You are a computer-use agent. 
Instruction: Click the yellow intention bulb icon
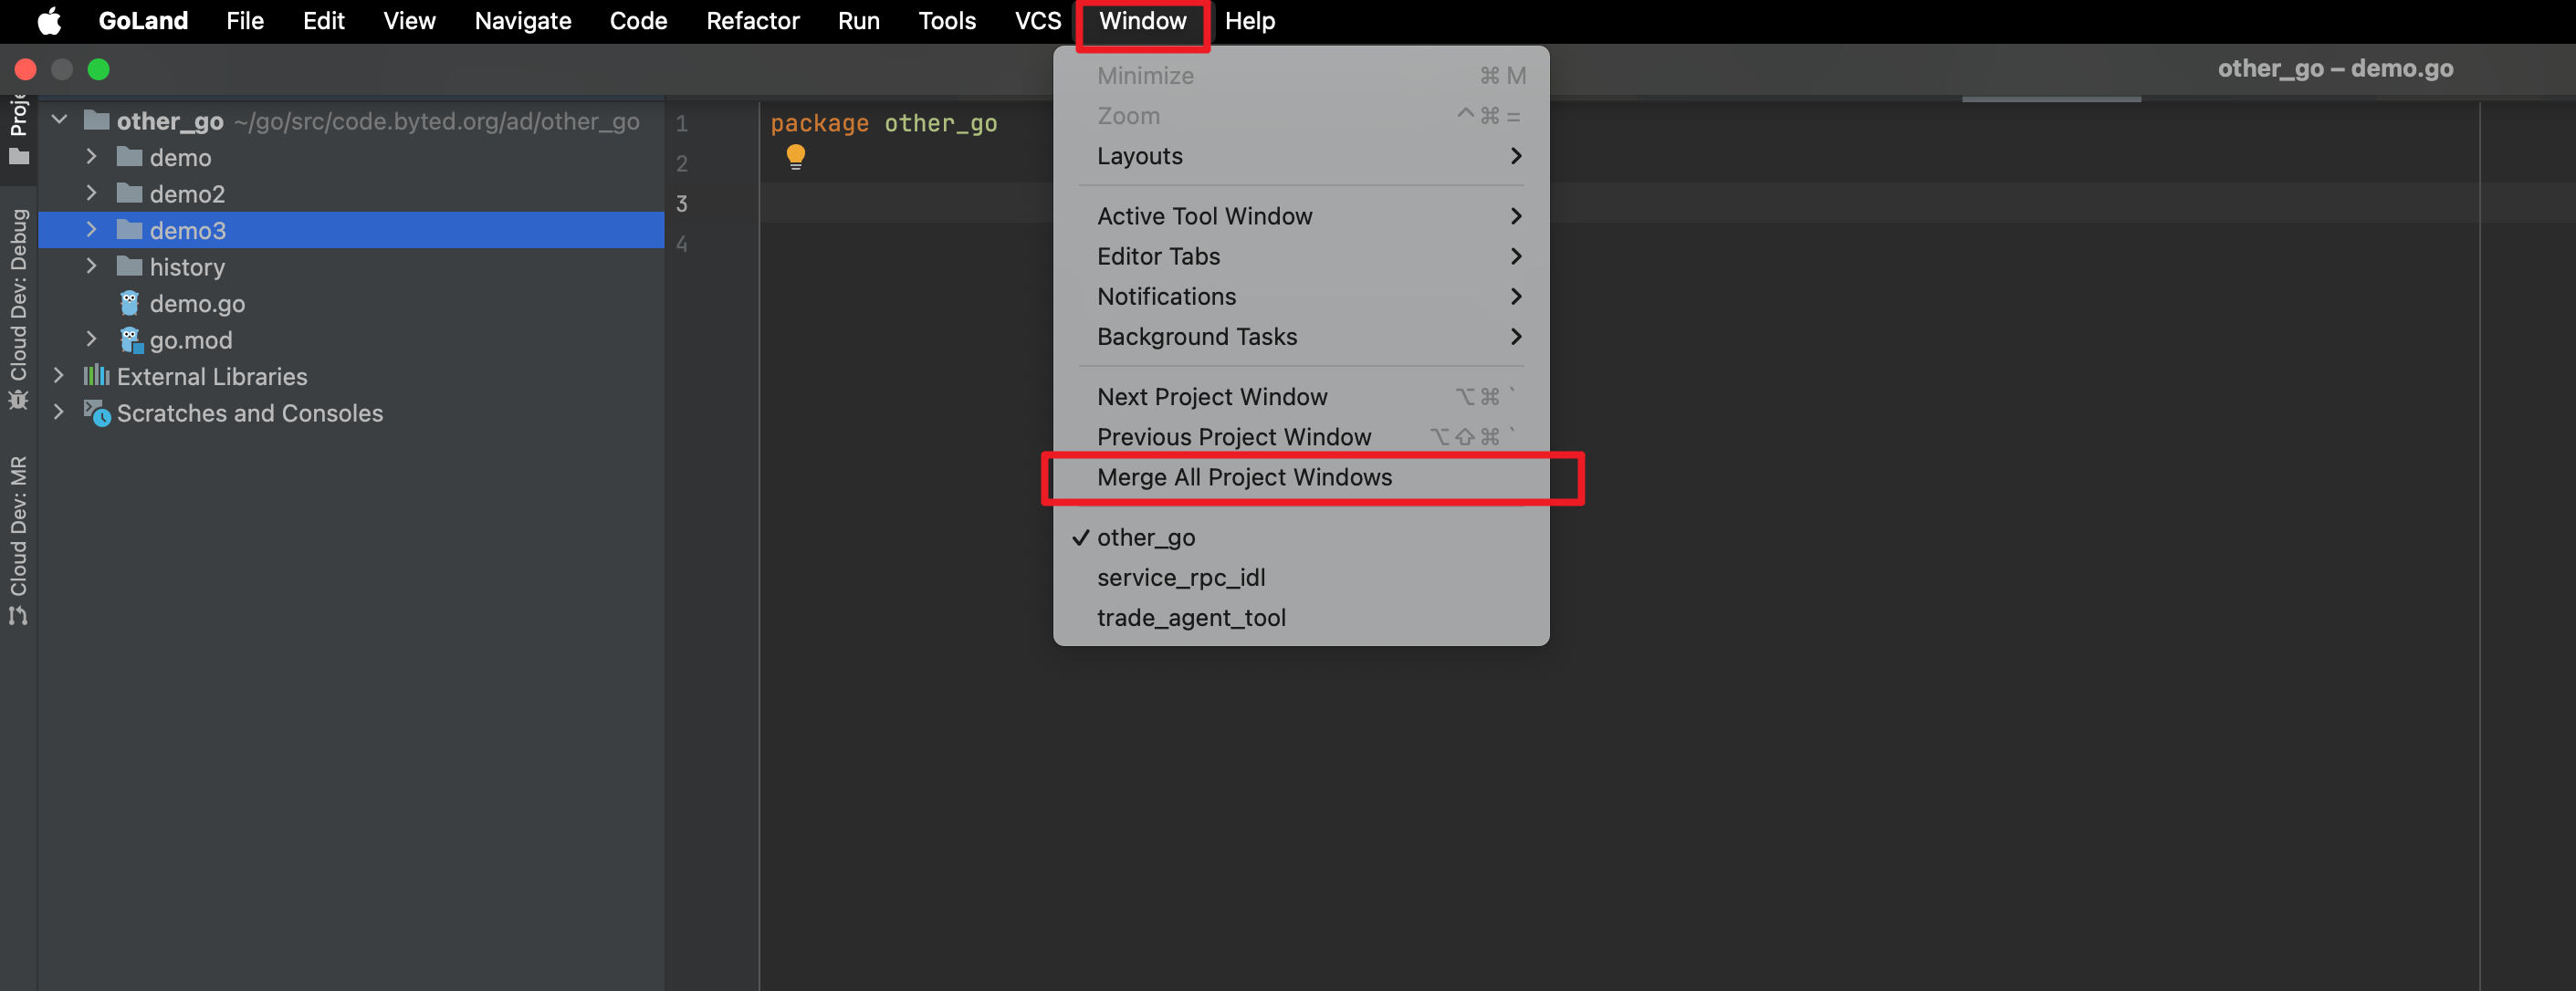pyautogui.click(x=795, y=157)
